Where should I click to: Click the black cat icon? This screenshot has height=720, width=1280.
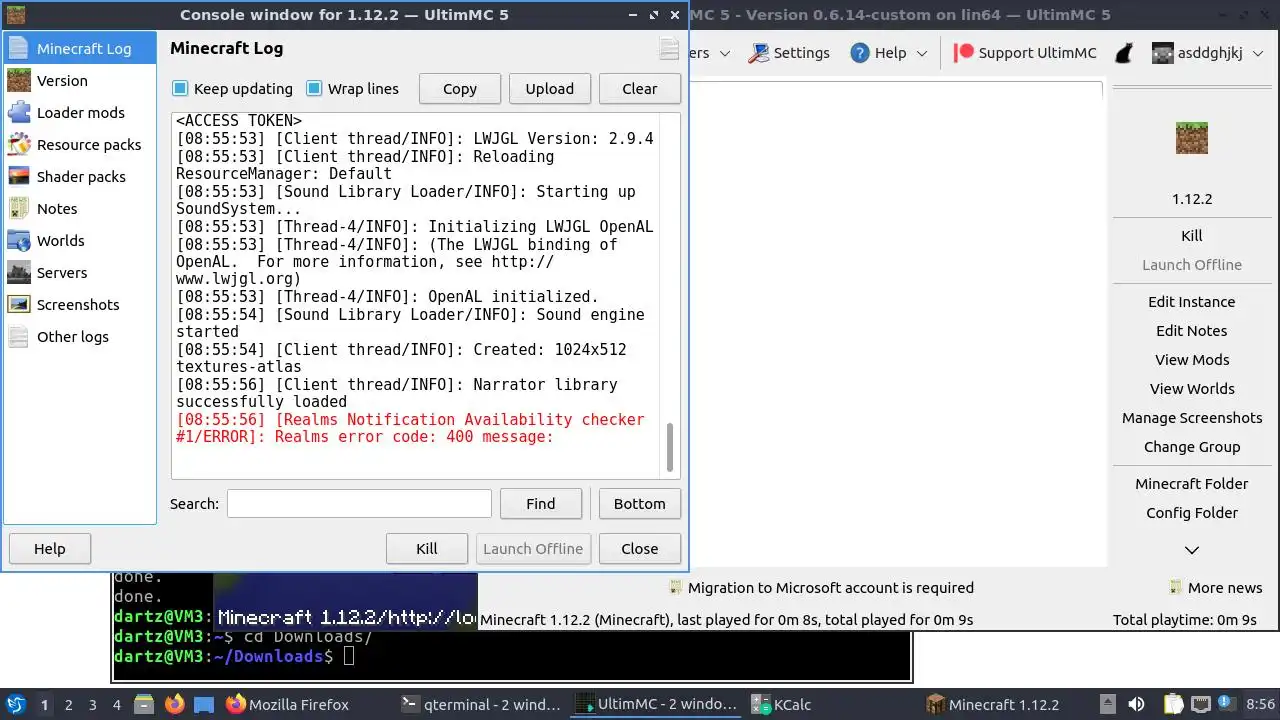1125,53
